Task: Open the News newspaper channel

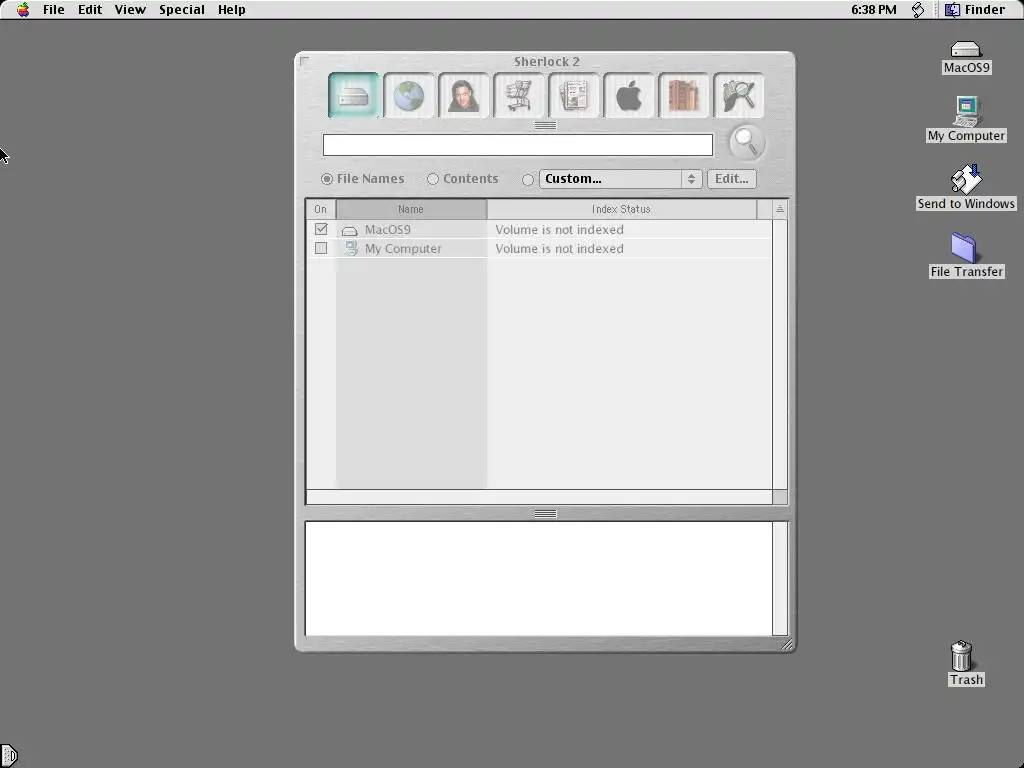Action: [574, 95]
